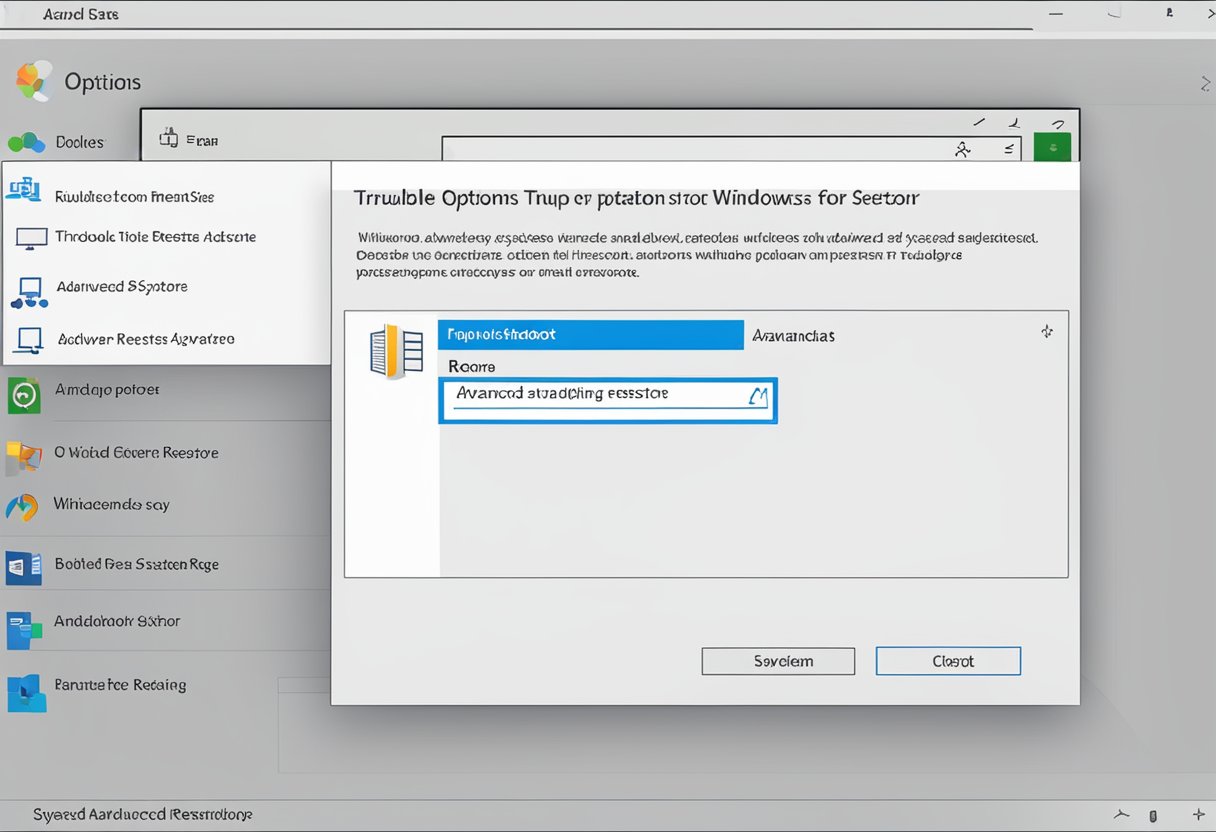
Task: Select the highlighted Fnjooiots list row
Action: pos(590,335)
